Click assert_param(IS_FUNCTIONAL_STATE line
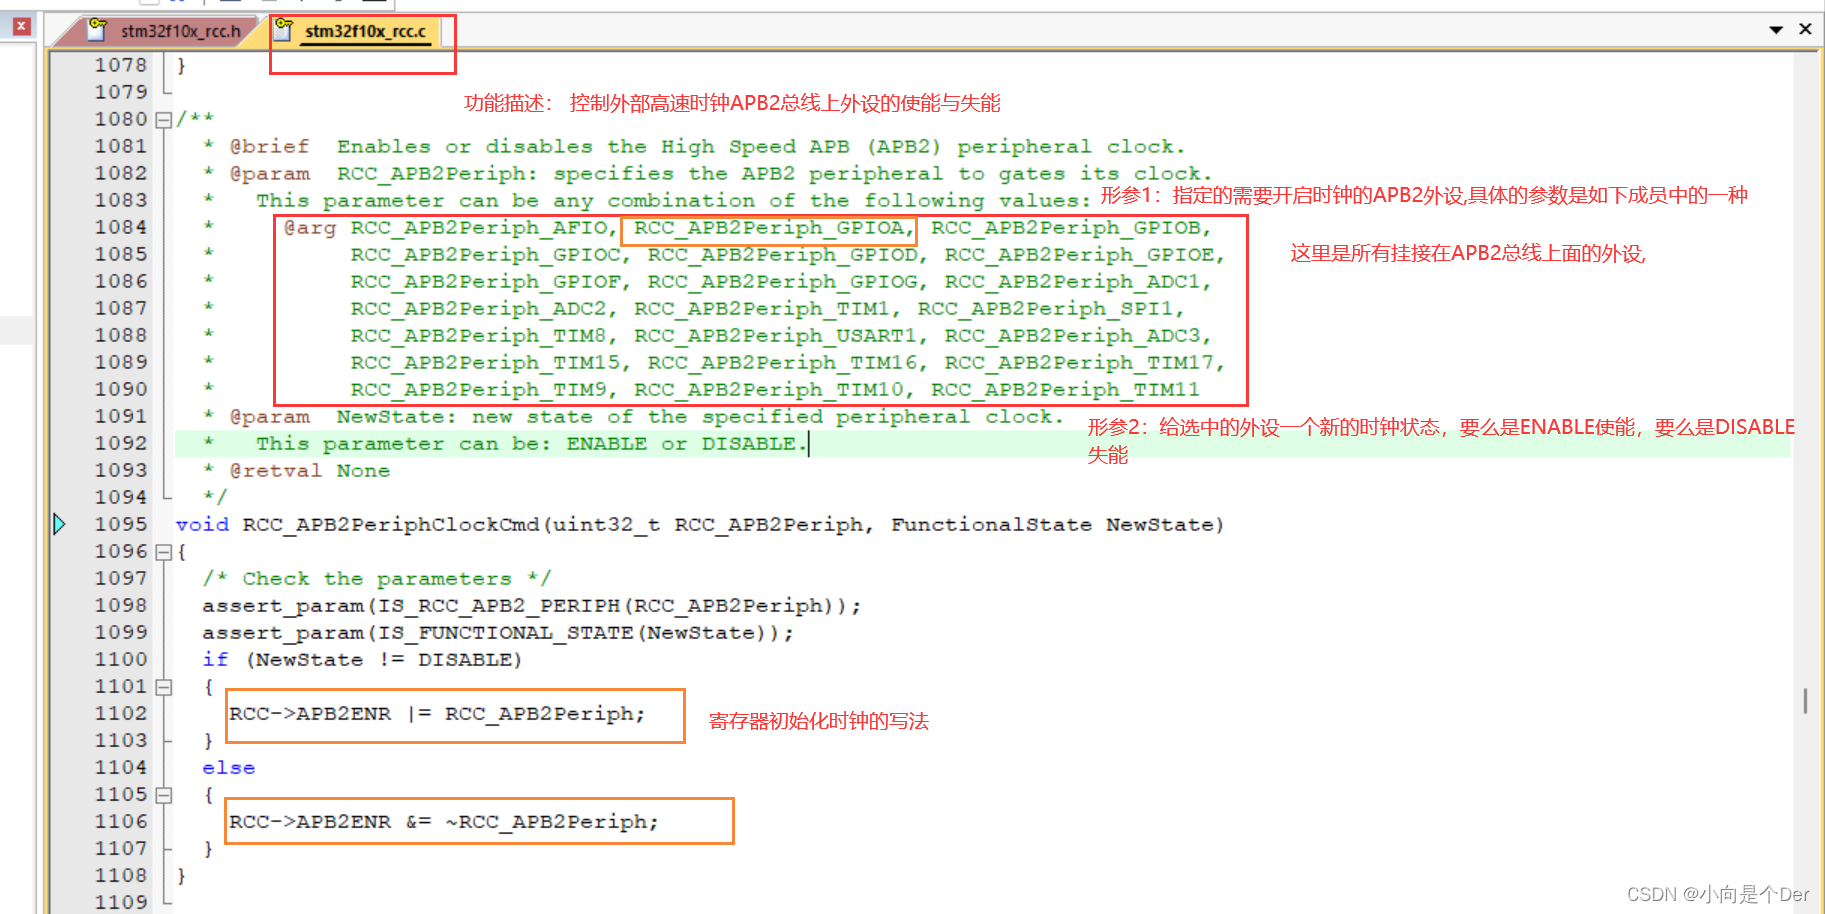Image resolution: width=1825 pixels, height=914 pixels. tap(498, 633)
